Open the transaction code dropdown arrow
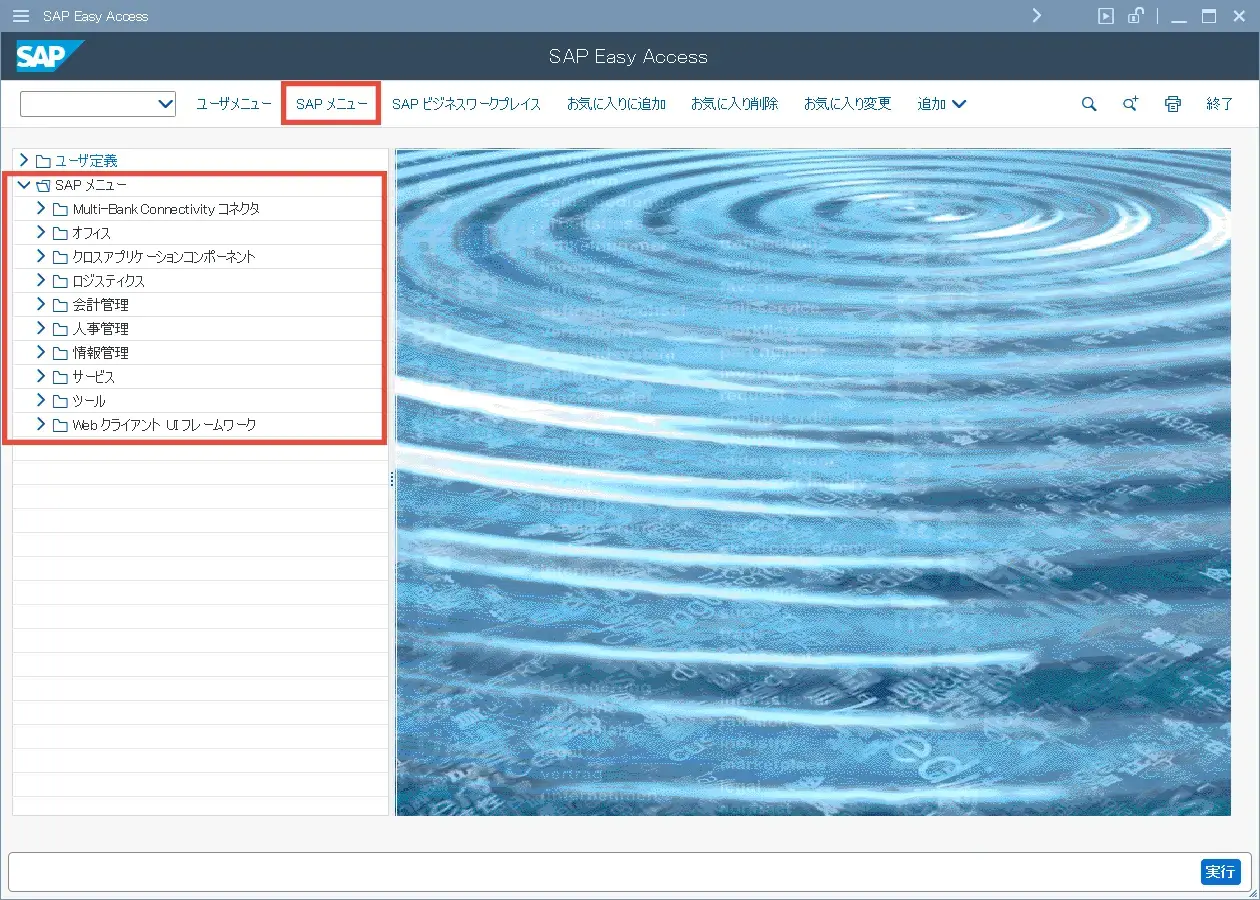This screenshot has width=1260, height=900. point(165,104)
